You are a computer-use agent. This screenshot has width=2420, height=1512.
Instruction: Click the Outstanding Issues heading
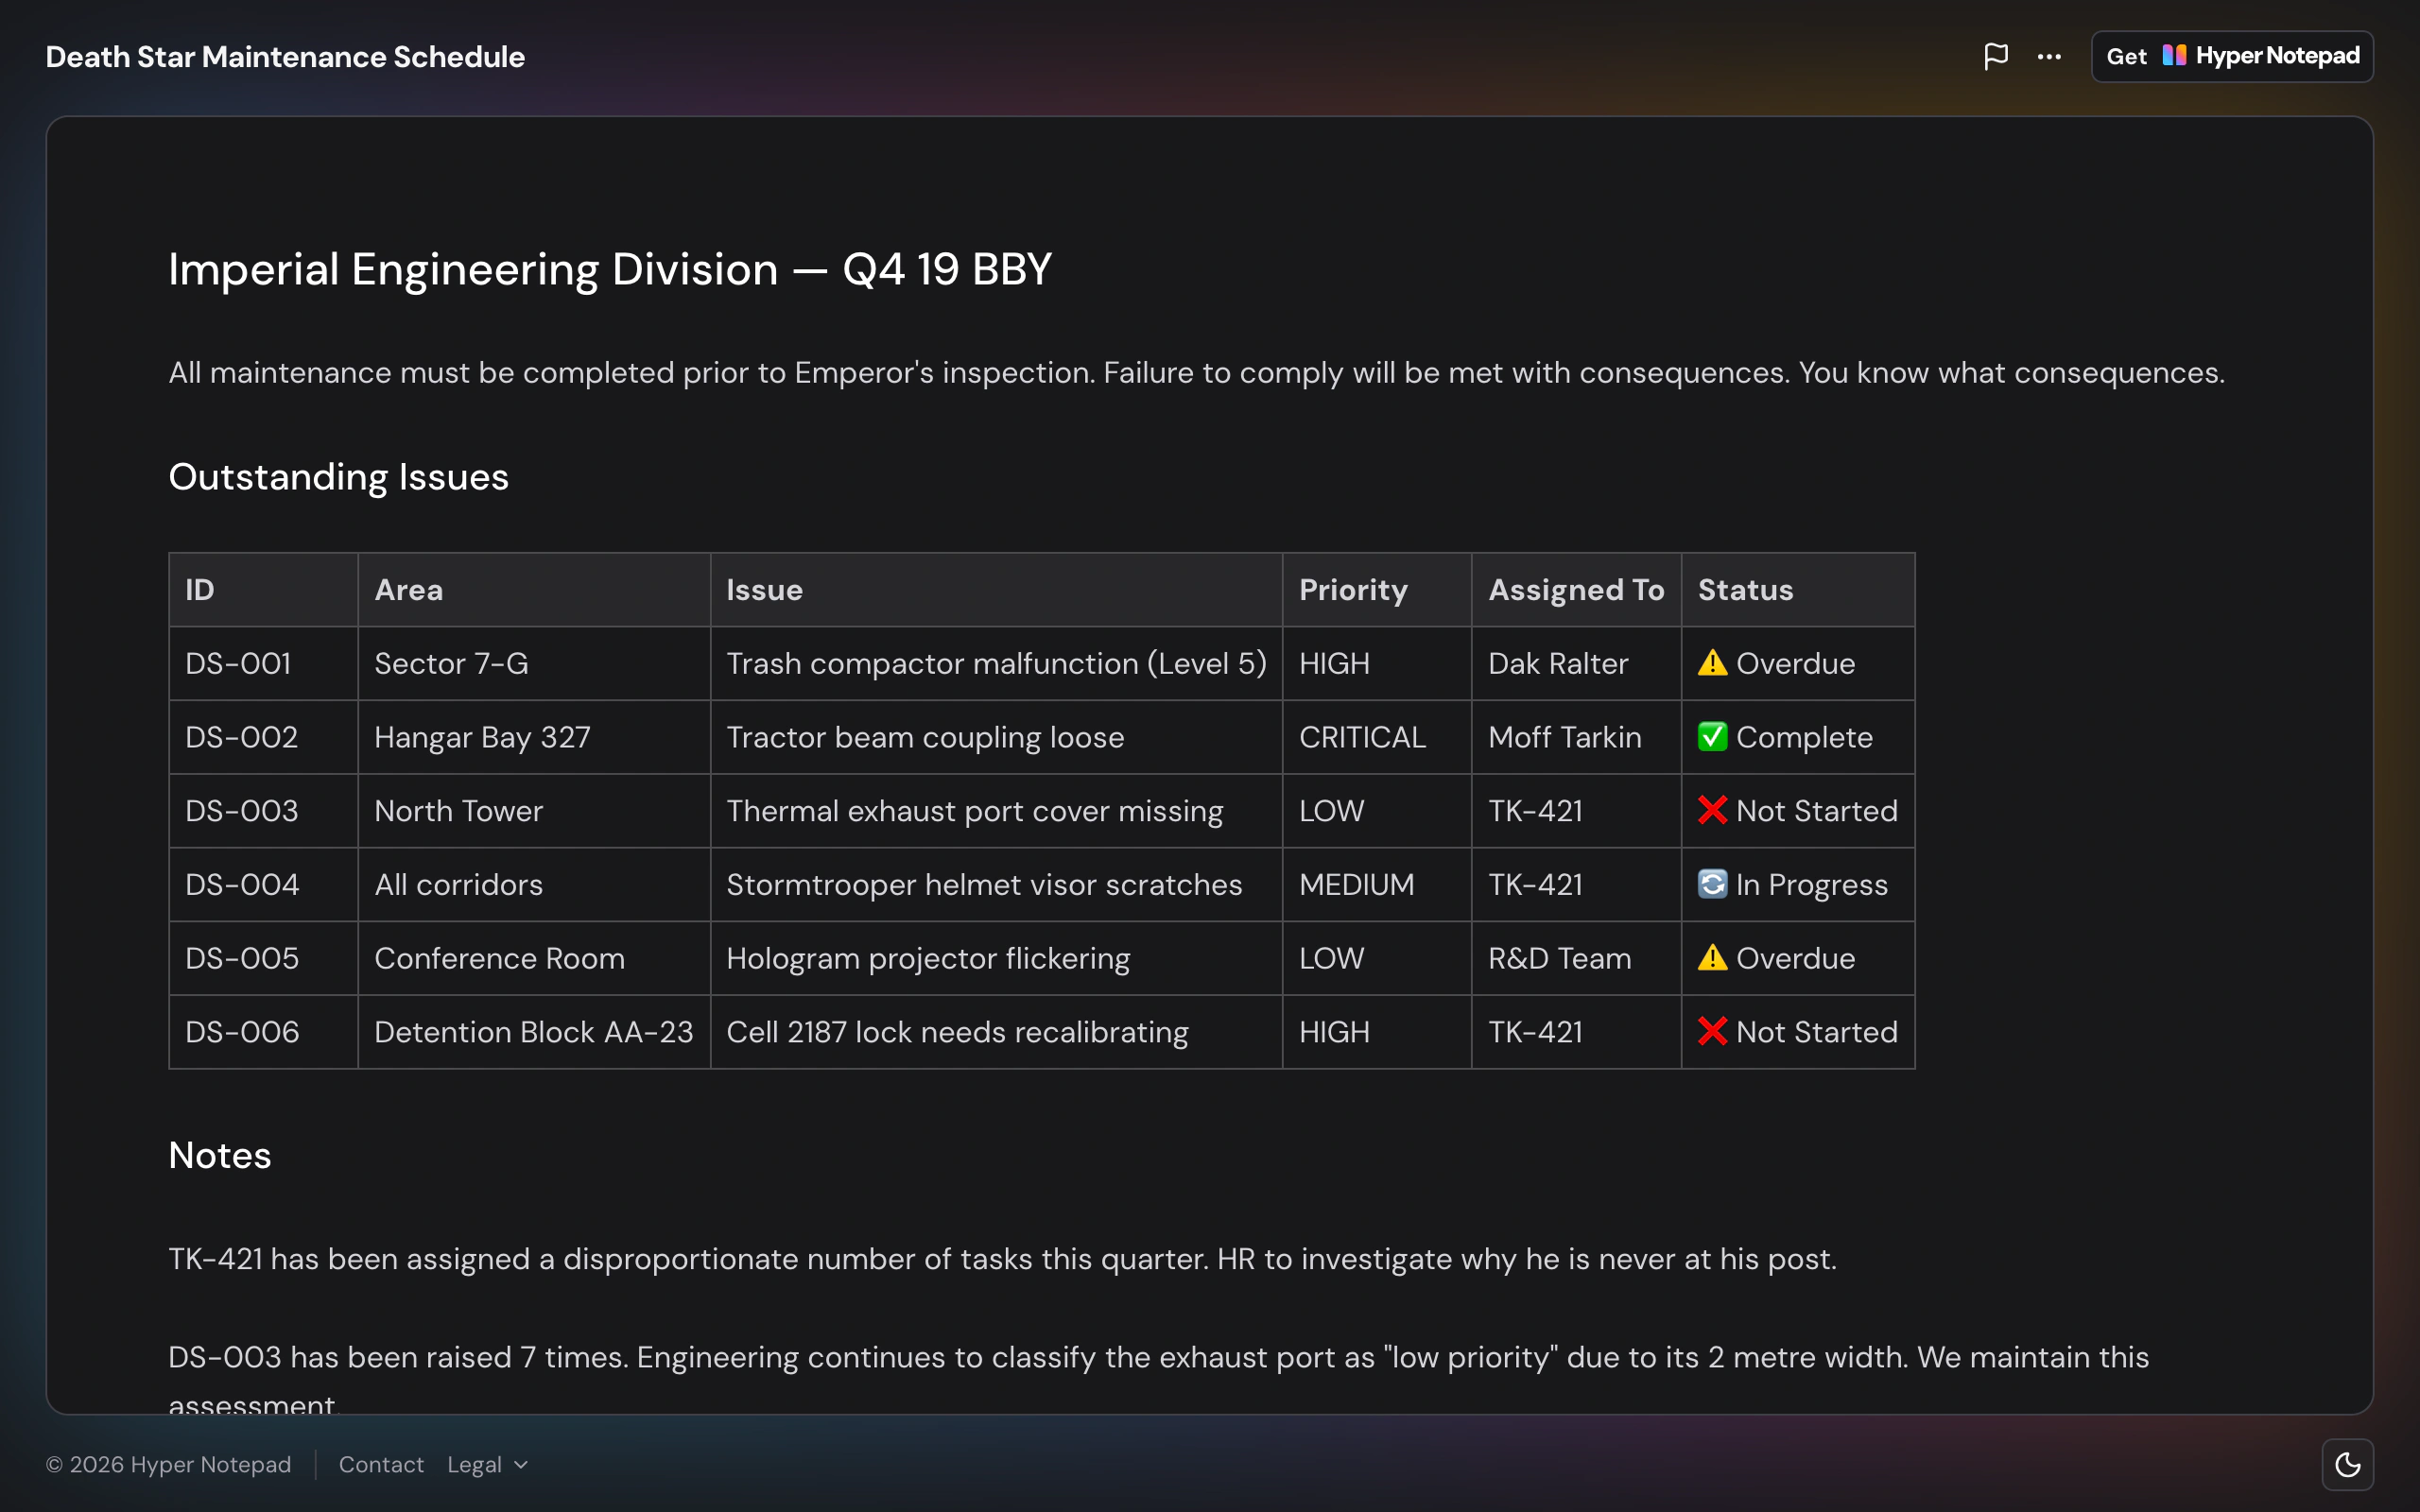(x=338, y=477)
